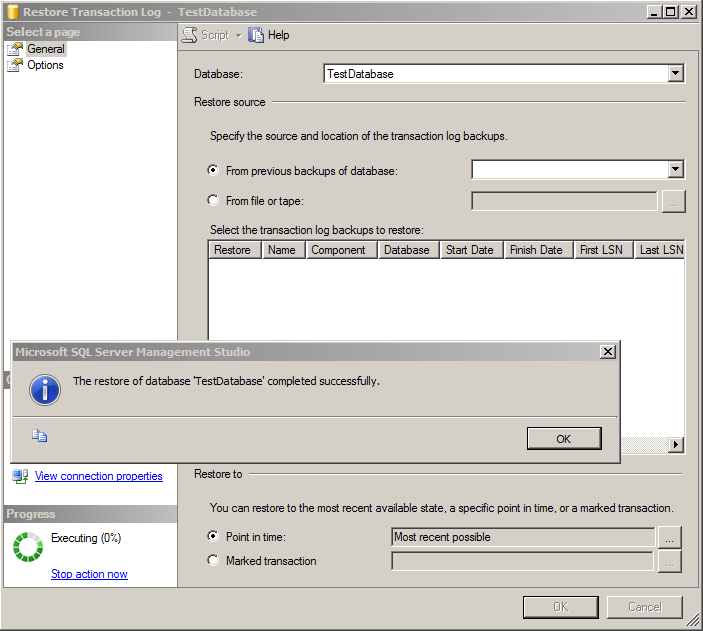Viewport: 703px width, 631px height.
Task: Select From previous backups of database radio
Action: pyautogui.click(x=213, y=170)
